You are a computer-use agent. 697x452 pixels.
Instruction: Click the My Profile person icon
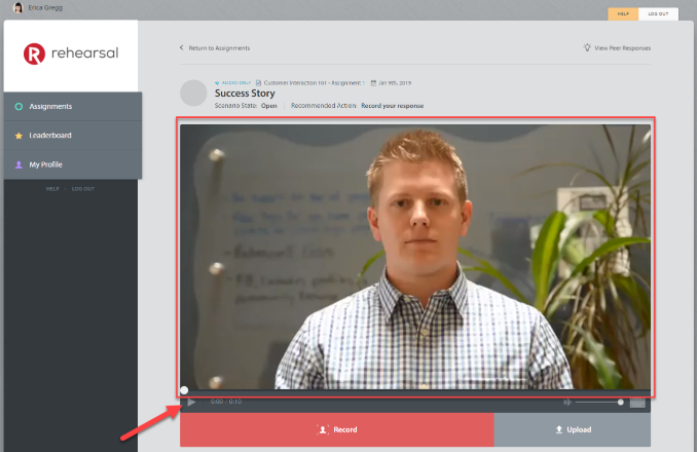[18, 164]
